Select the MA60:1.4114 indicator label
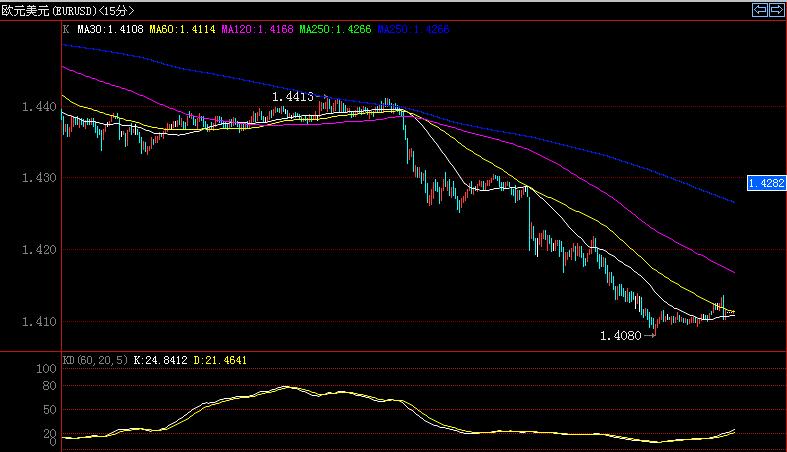The height and width of the screenshot is (452, 787). (x=182, y=30)
